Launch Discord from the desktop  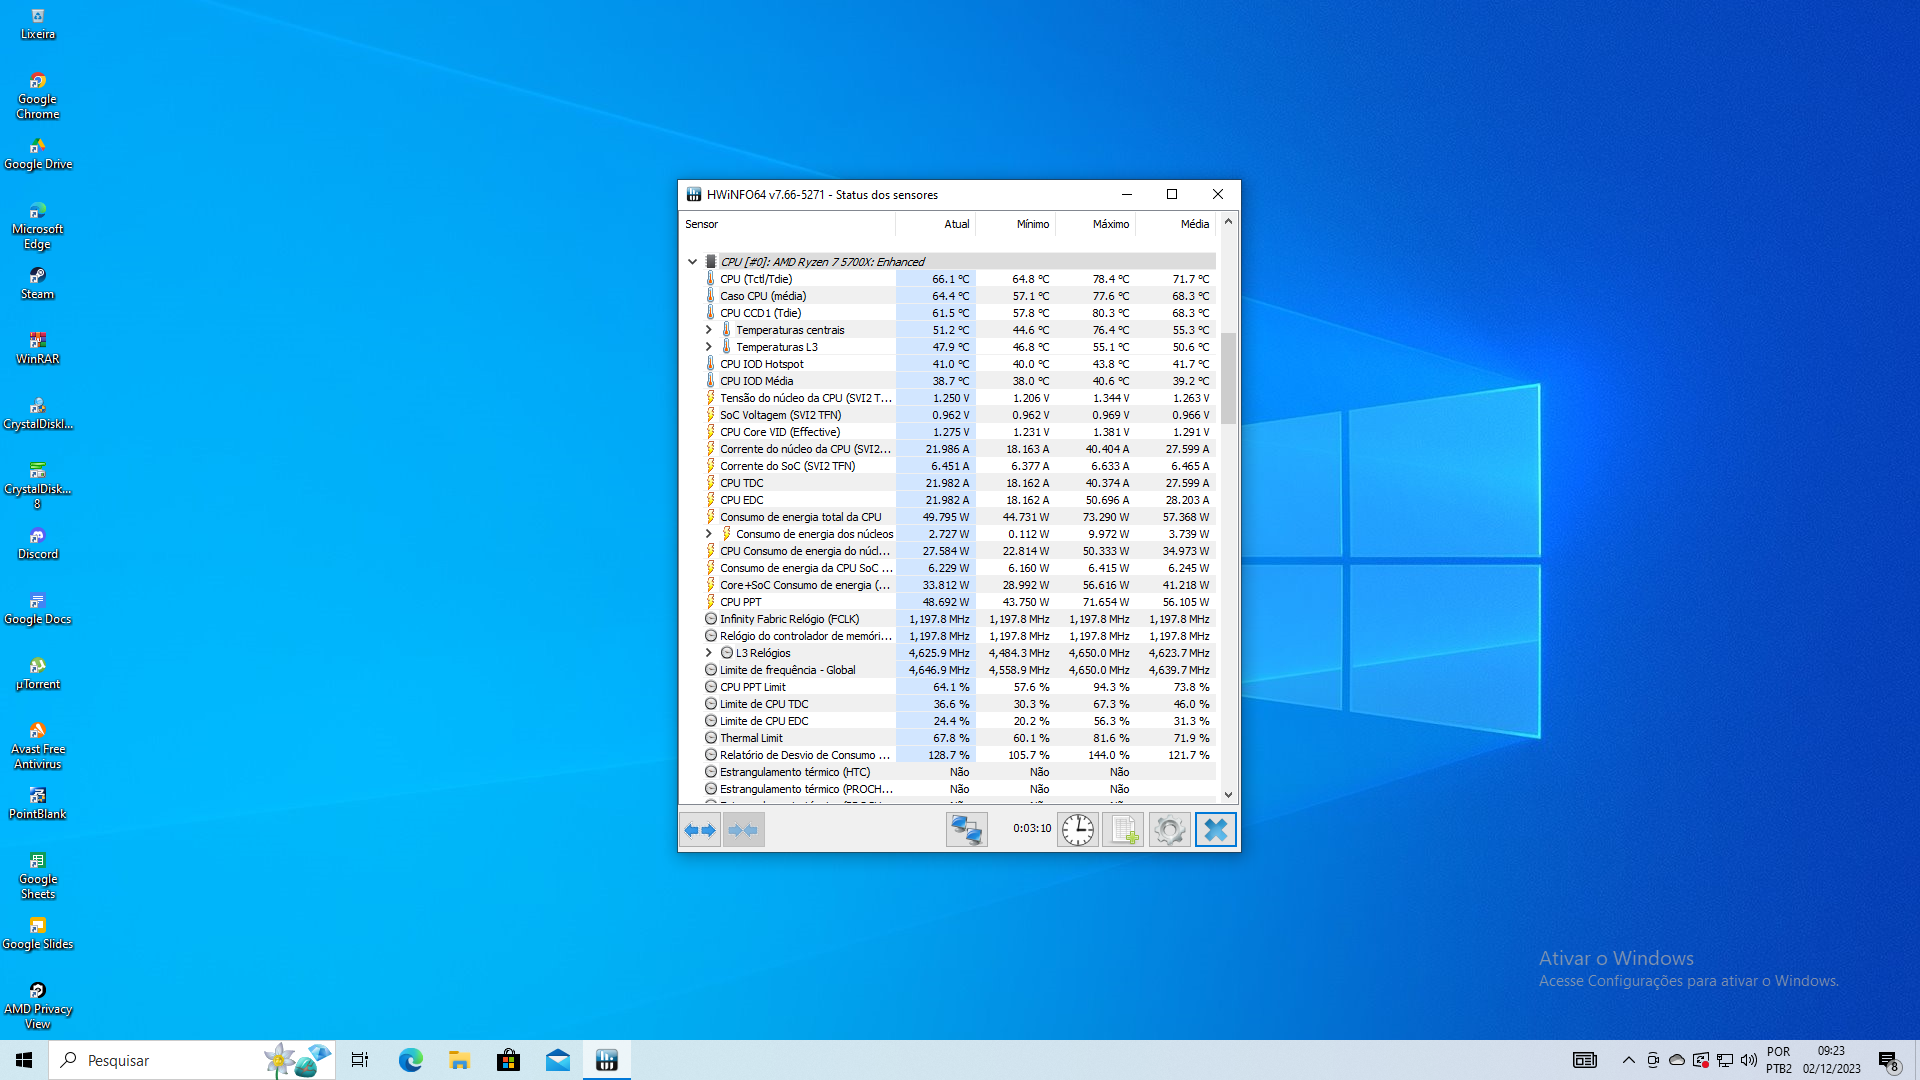(x=38, y=544)
